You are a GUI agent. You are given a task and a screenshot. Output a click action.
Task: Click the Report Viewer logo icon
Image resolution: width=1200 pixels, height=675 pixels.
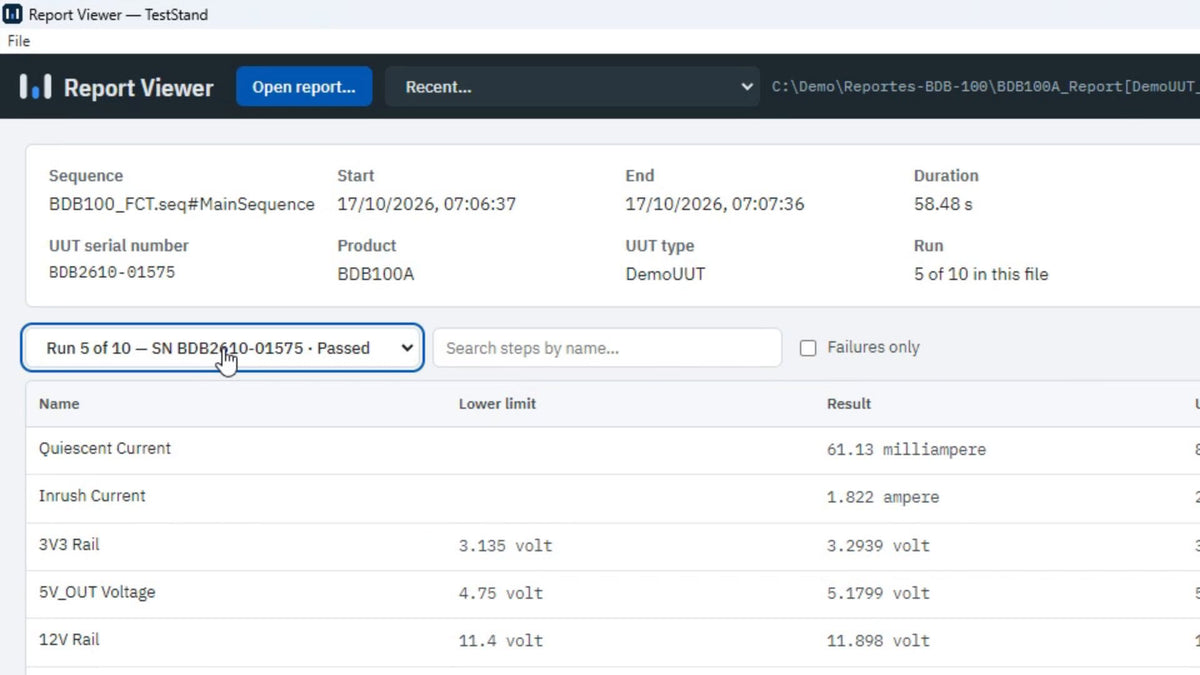click(35, 87)
